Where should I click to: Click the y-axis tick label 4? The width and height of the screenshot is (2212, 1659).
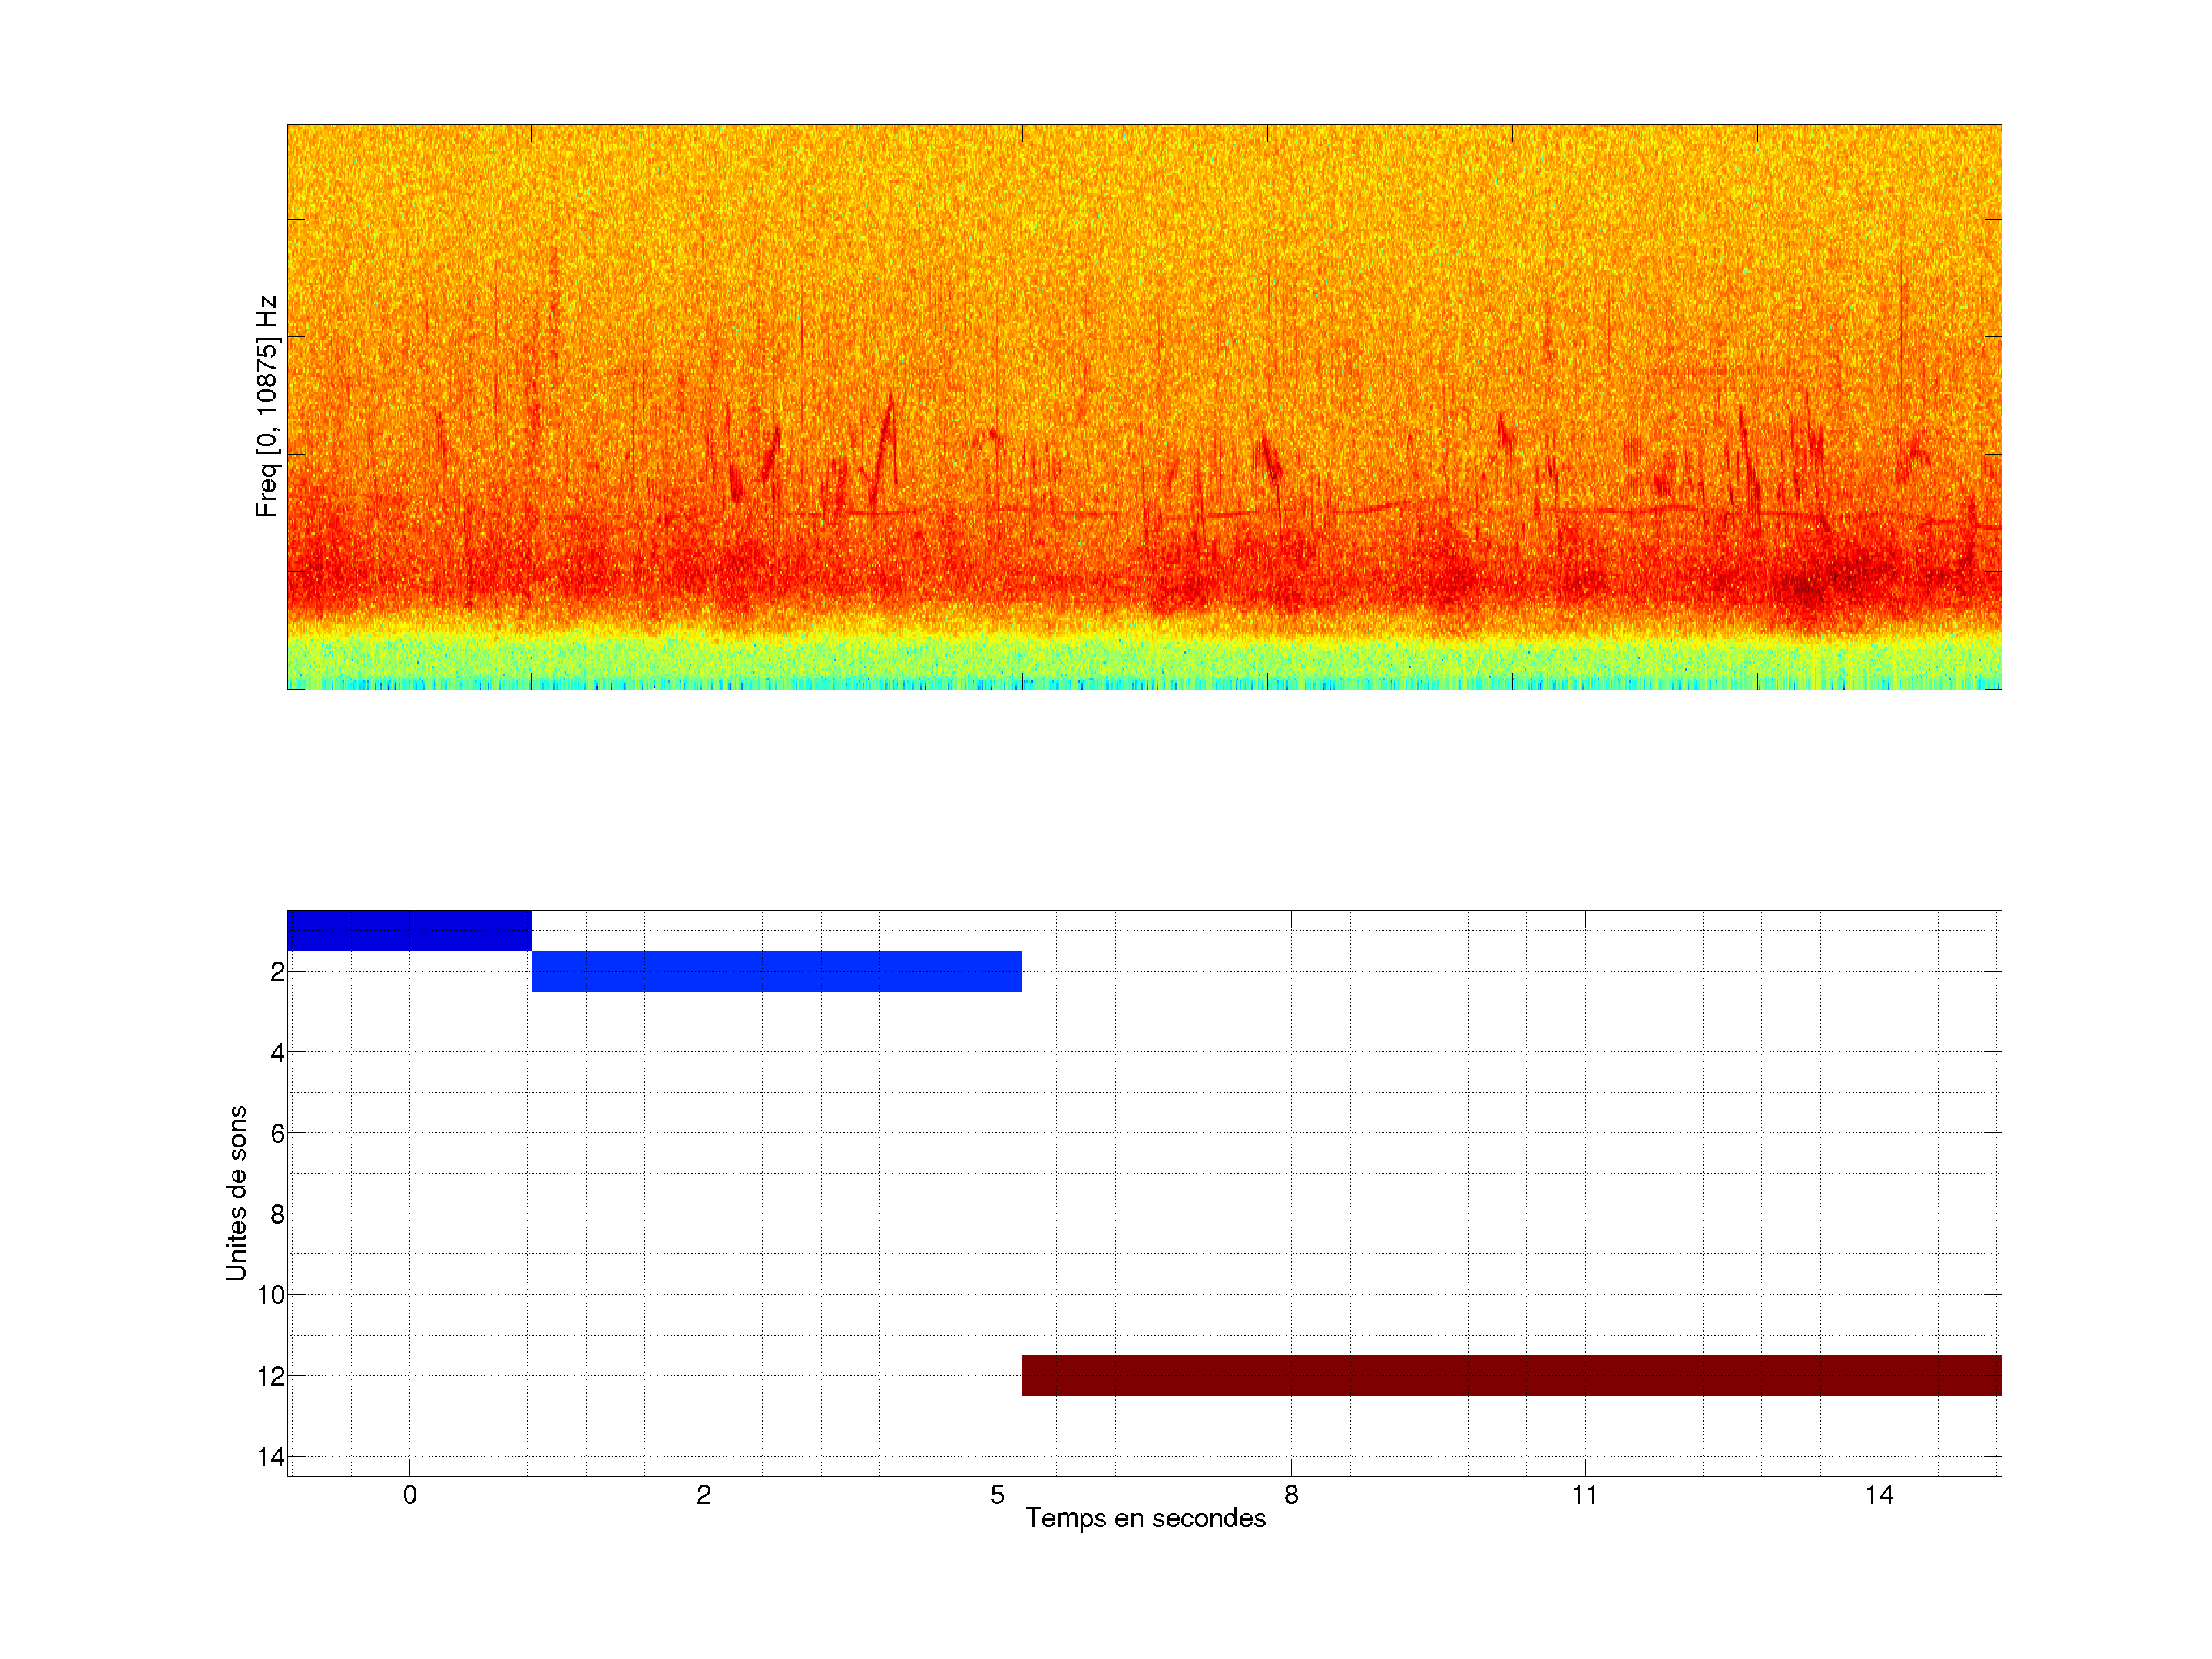point(277,1053)
